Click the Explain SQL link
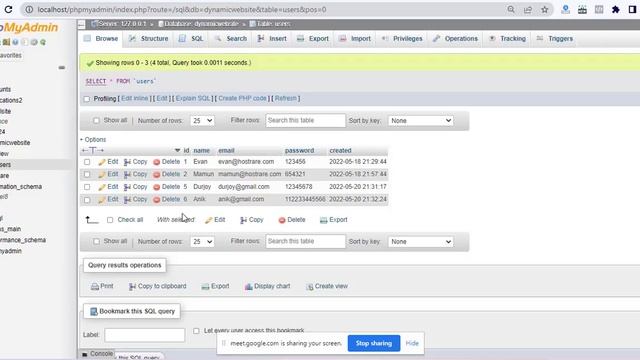The height and width of the screenshot is (360, 640). tap(193, 98)
